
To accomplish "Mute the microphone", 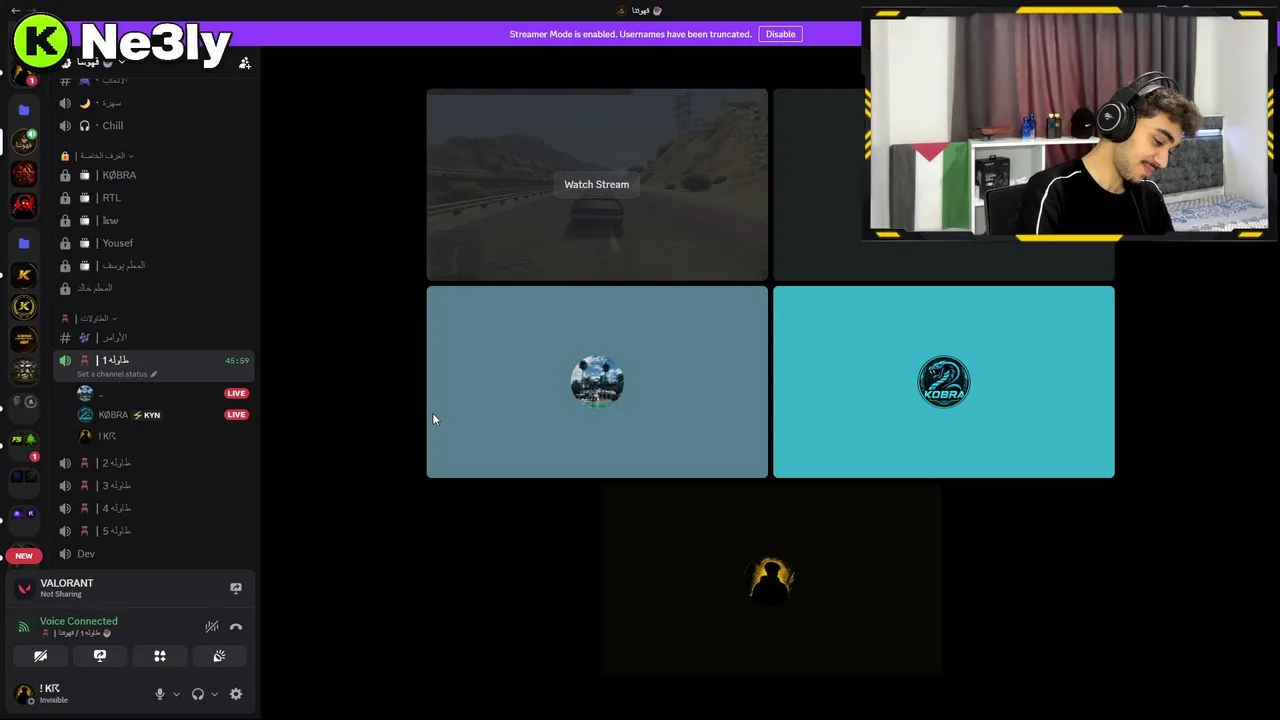I will click(x=160, y=694).
